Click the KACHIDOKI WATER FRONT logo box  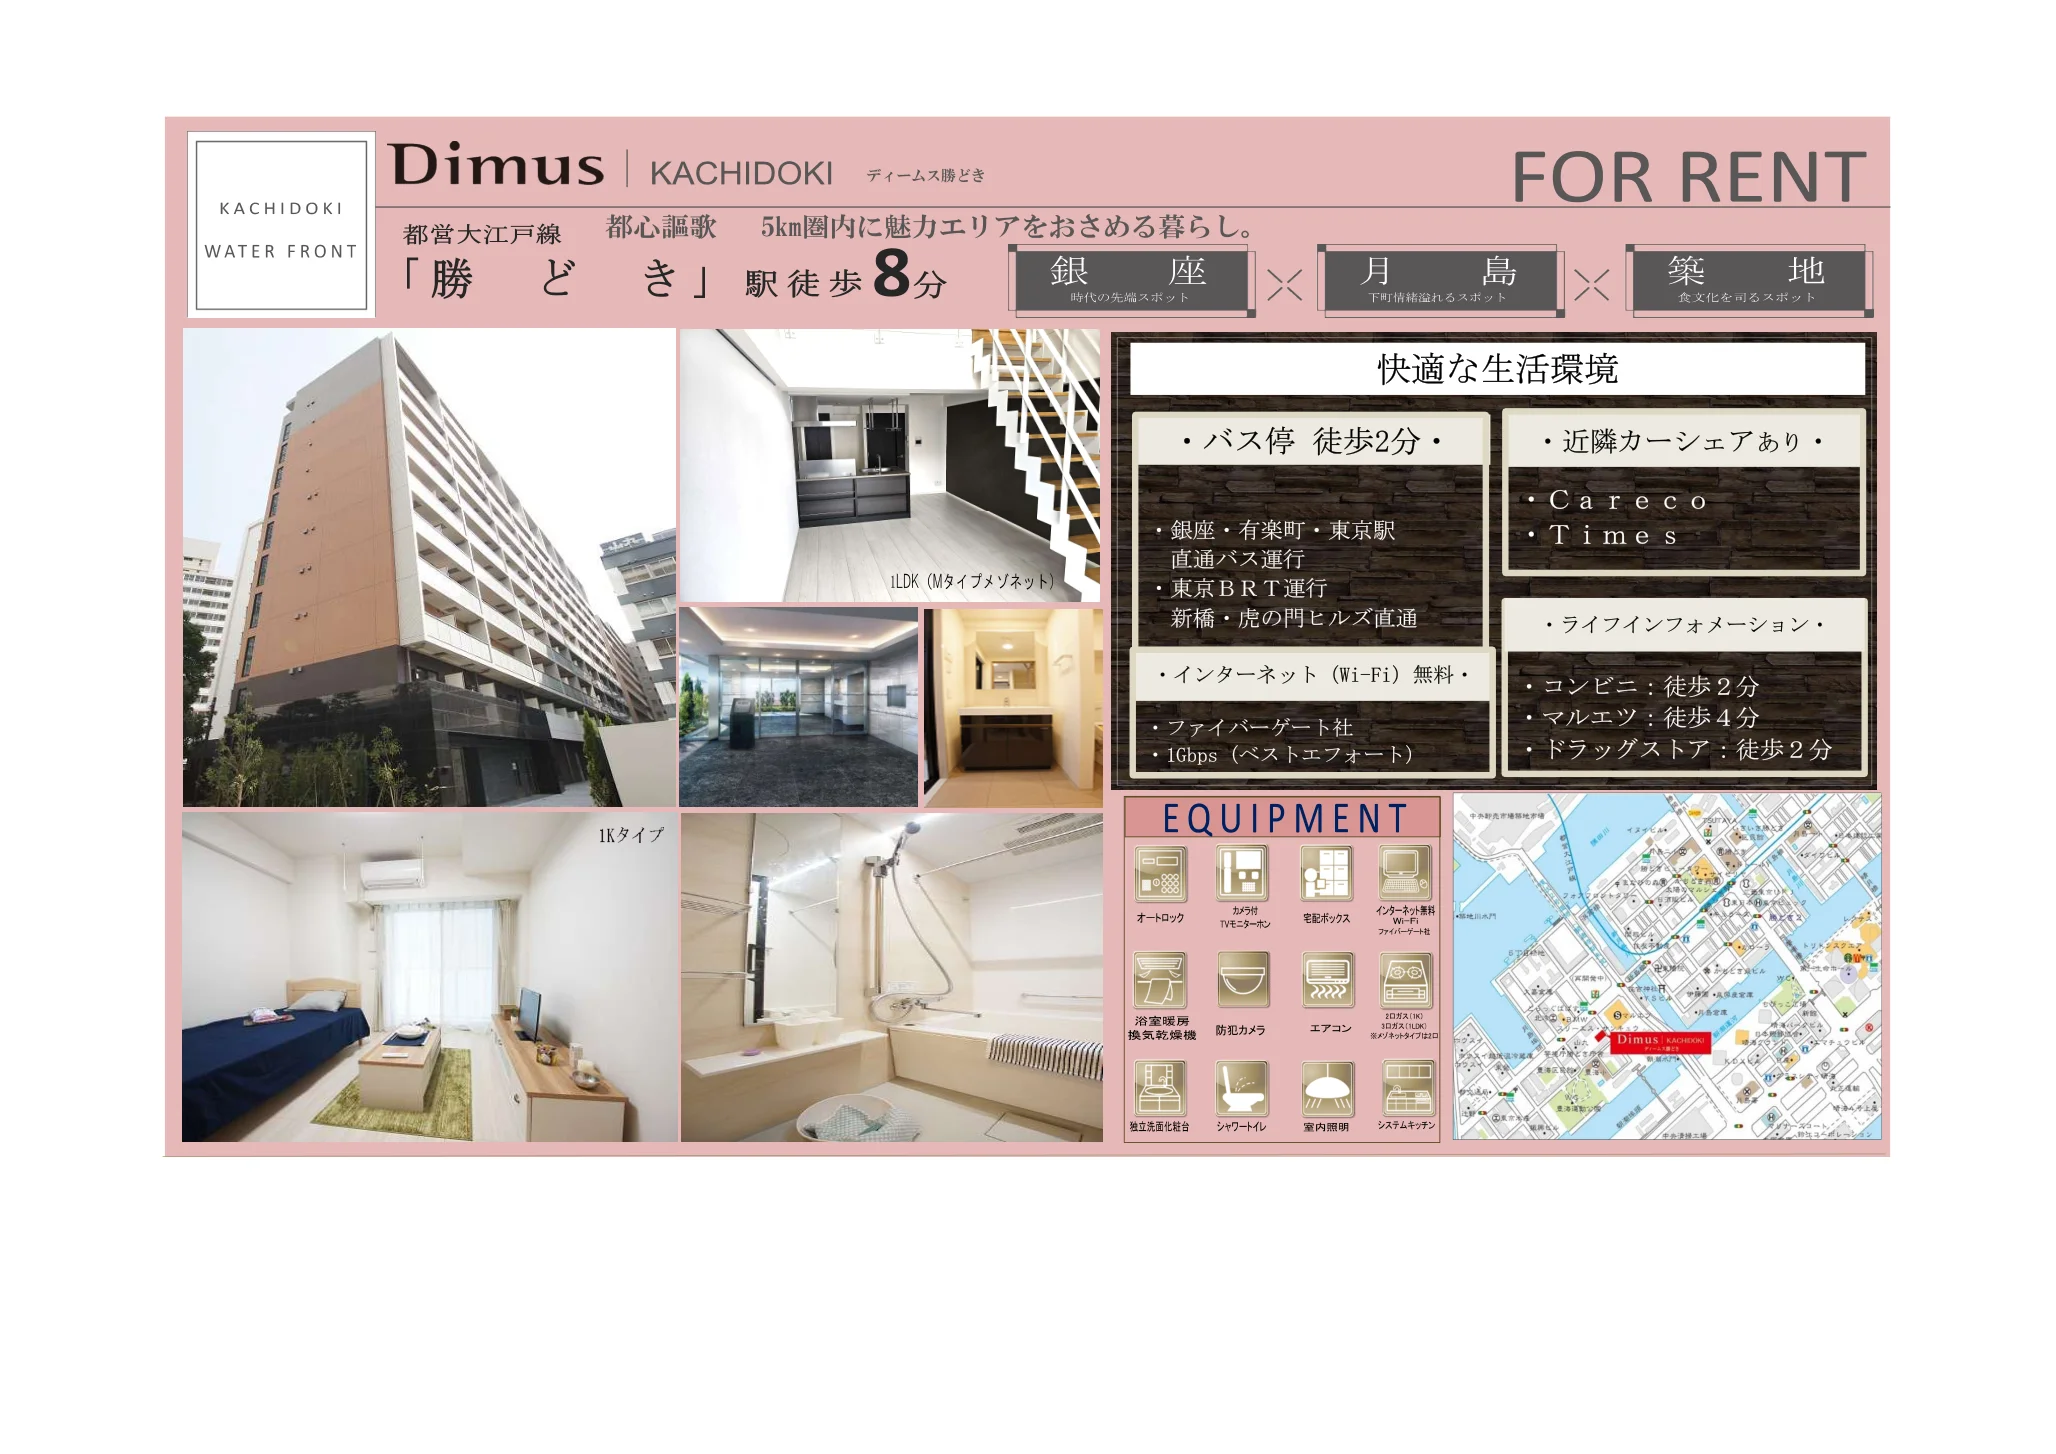281,225
